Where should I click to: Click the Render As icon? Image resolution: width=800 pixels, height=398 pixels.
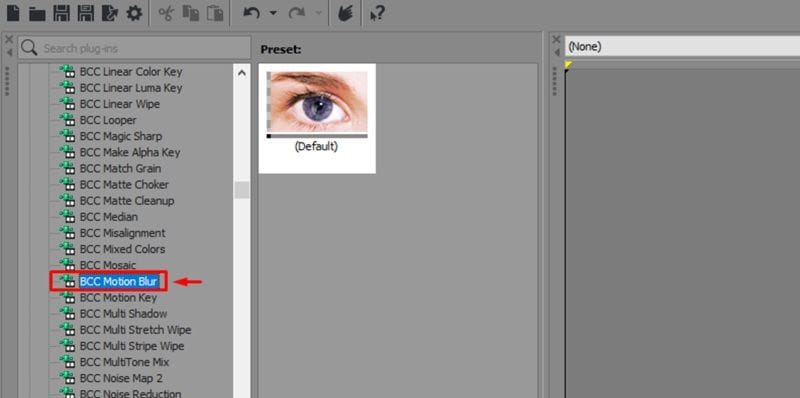(x=110, y=13)
